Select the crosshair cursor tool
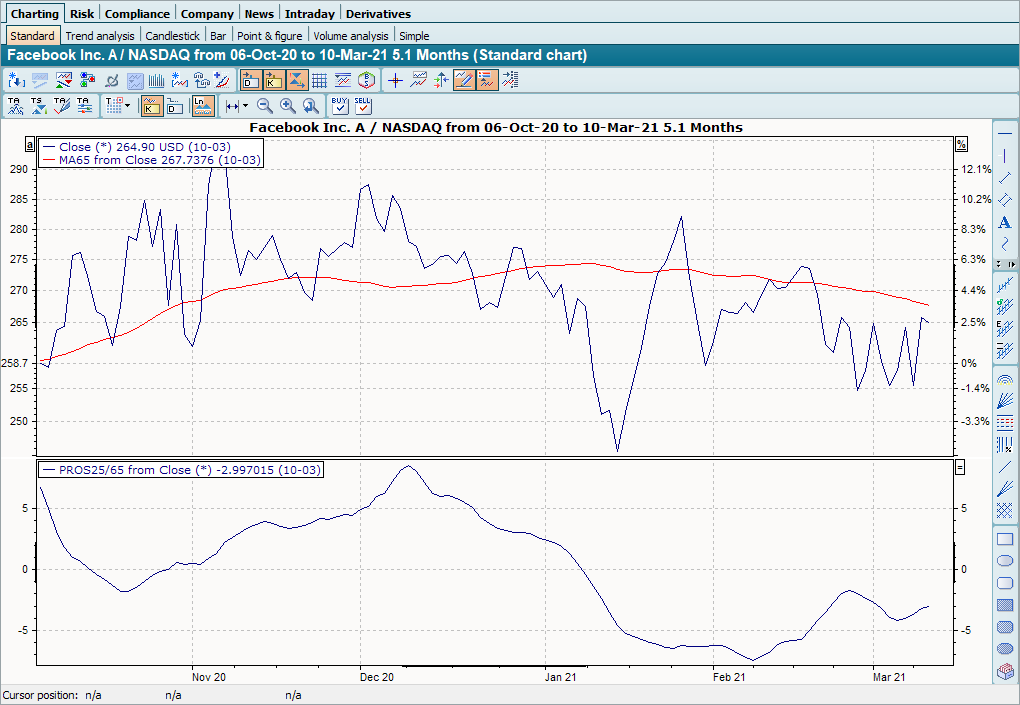 tap(395, 80)
